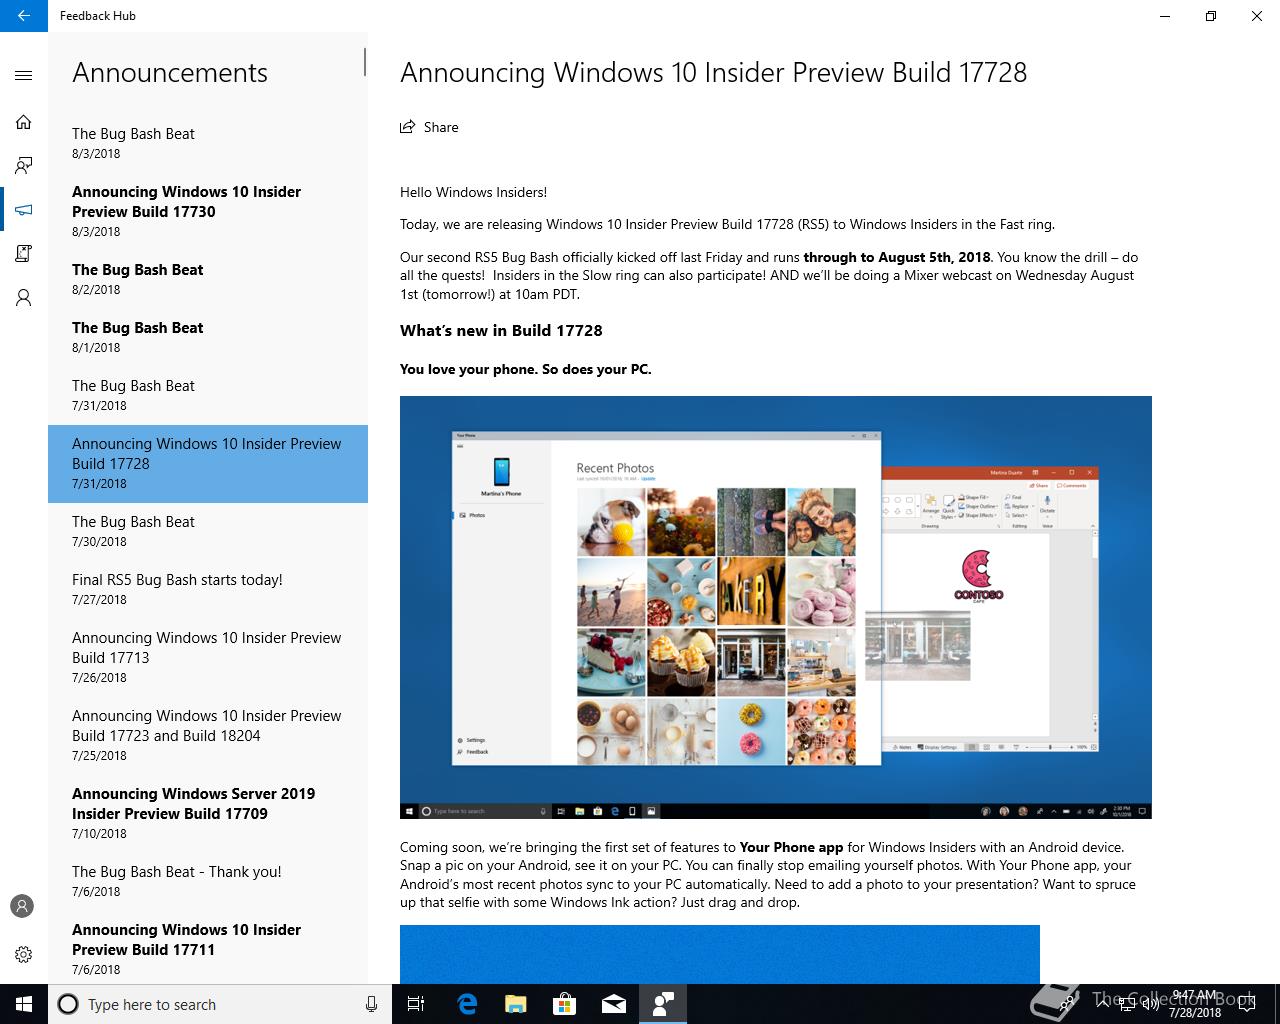Click the Windows Start button

tap(24, 1004)
